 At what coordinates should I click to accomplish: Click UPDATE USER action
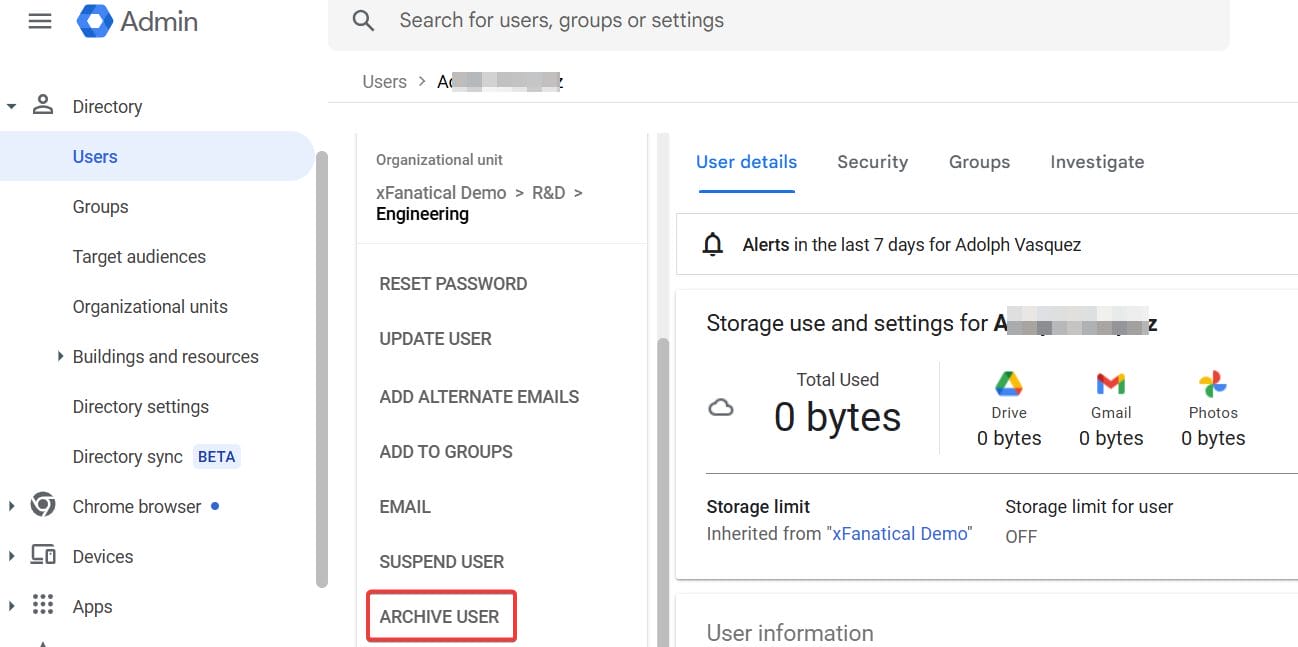(435, 339)
